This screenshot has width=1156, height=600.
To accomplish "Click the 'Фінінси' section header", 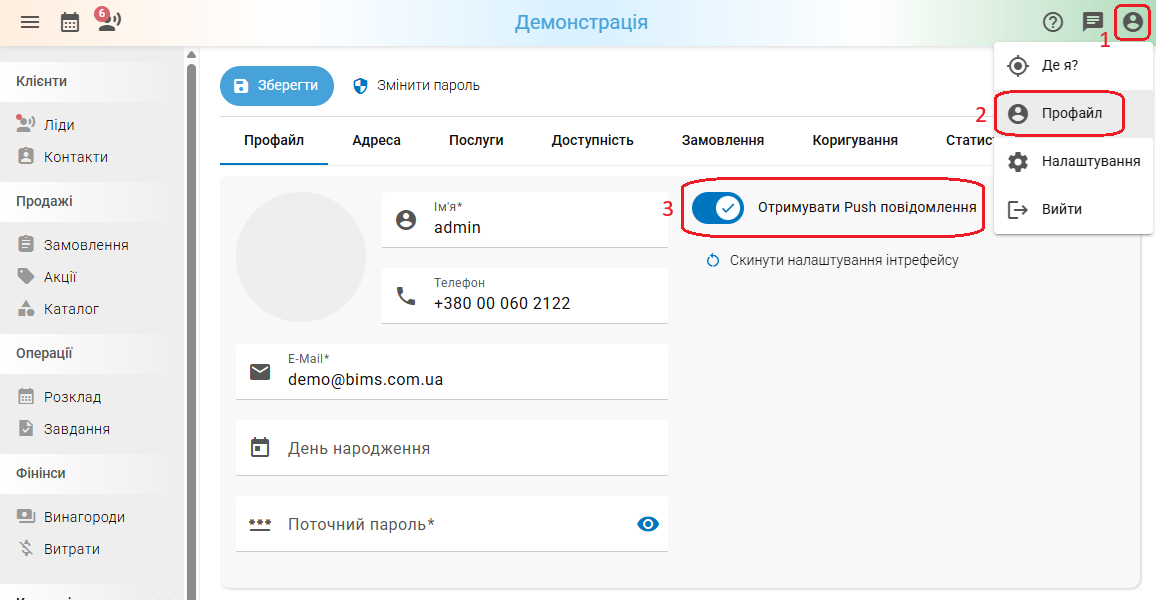I will [x=41, y=473].
